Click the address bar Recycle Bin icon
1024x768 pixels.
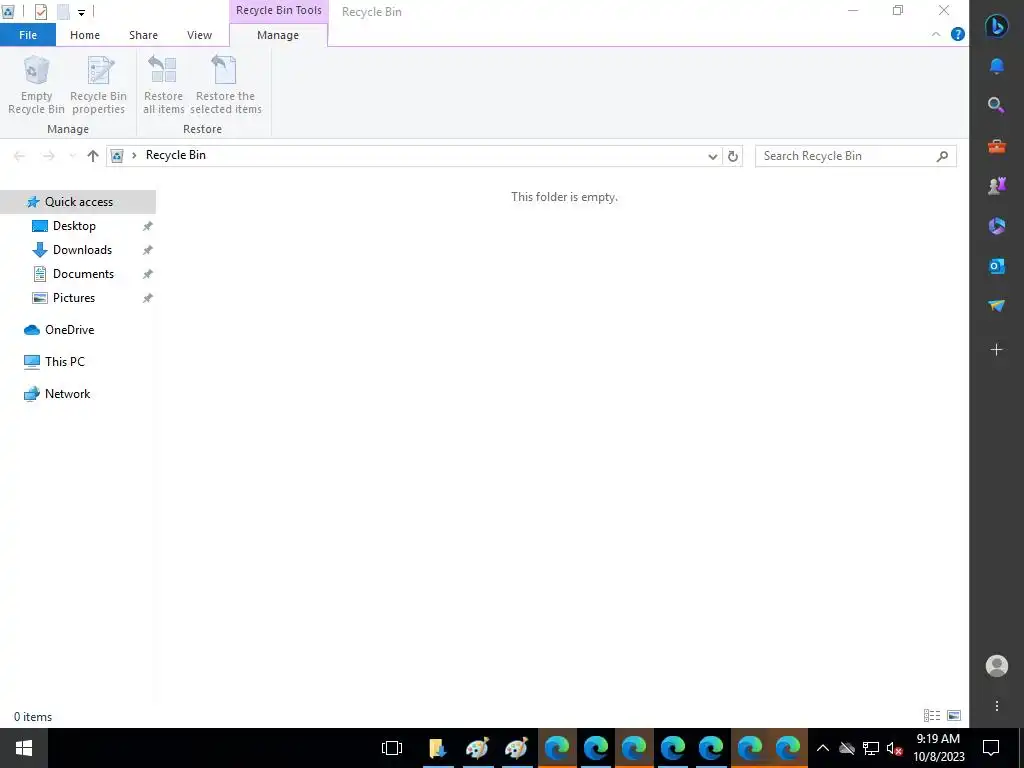[x=117, y=155]
